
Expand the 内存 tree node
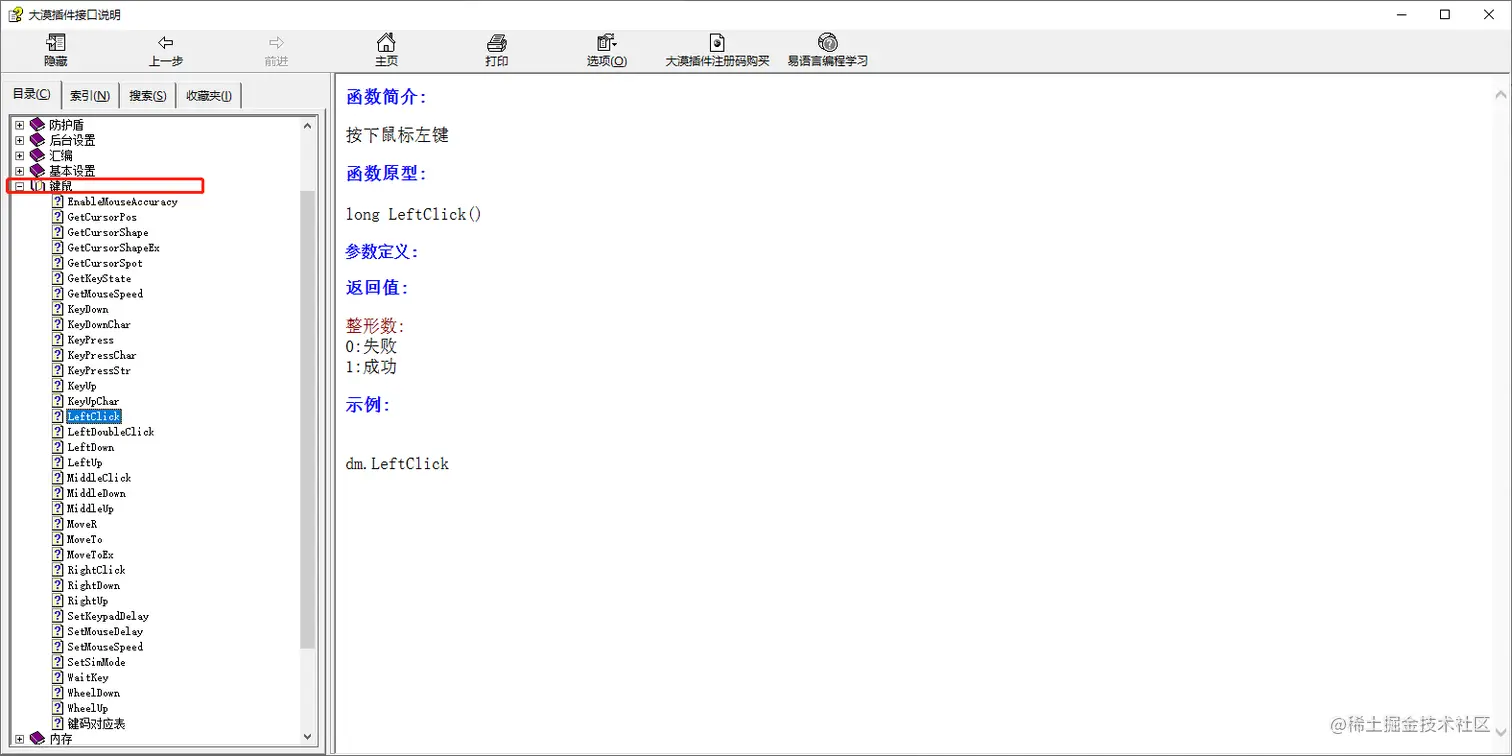pyautogui.click(x=18, y=738)
